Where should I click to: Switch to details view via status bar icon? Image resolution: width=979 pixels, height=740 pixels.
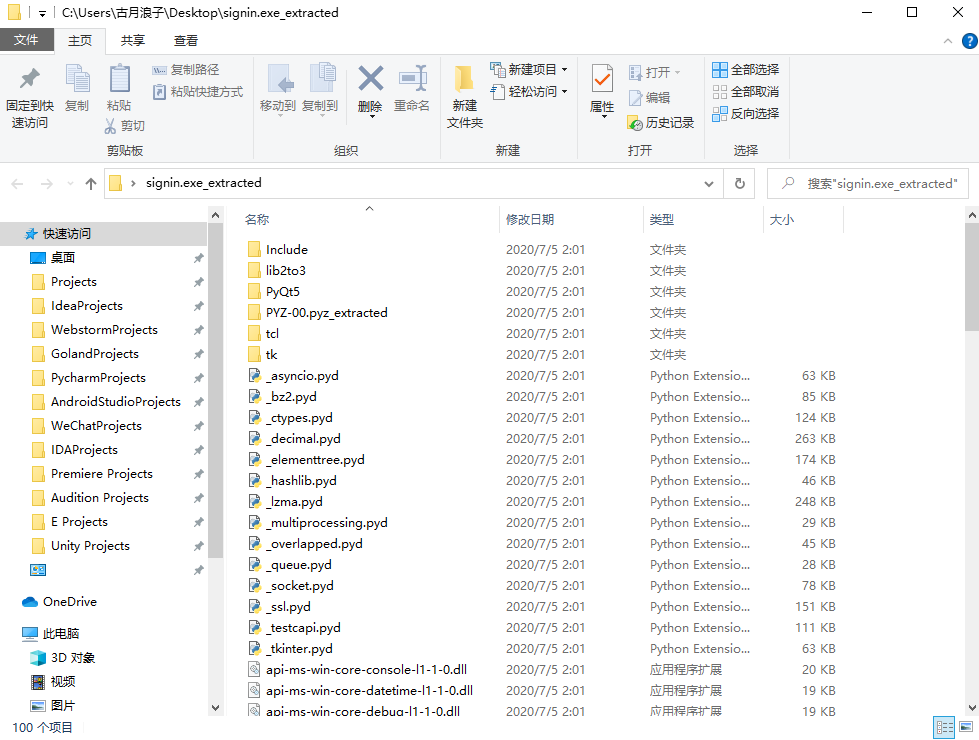tap(944, 727)
